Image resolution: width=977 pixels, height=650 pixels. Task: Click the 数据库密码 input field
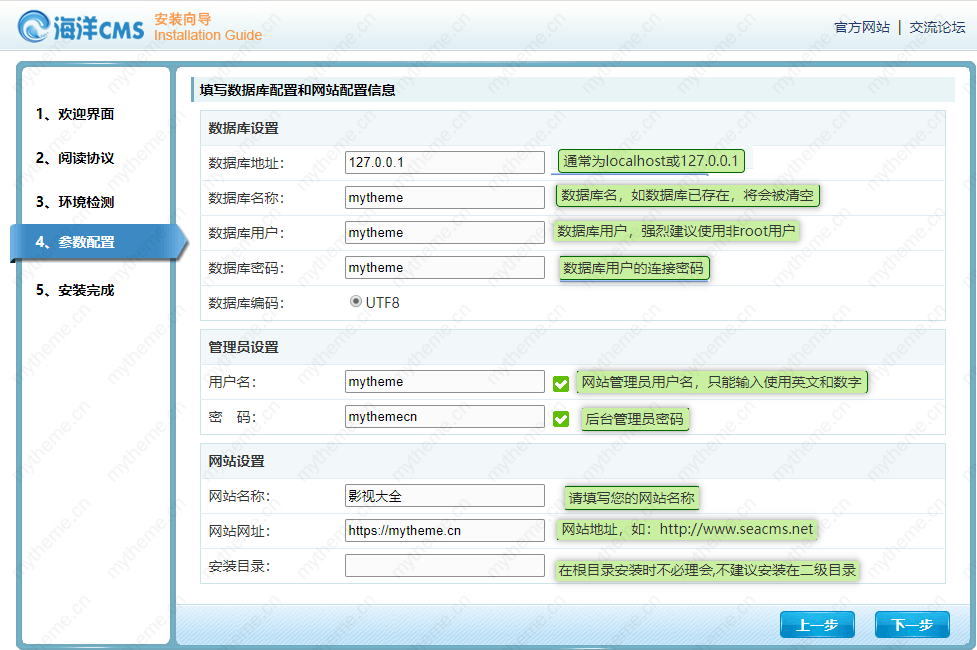pos(444,267)
